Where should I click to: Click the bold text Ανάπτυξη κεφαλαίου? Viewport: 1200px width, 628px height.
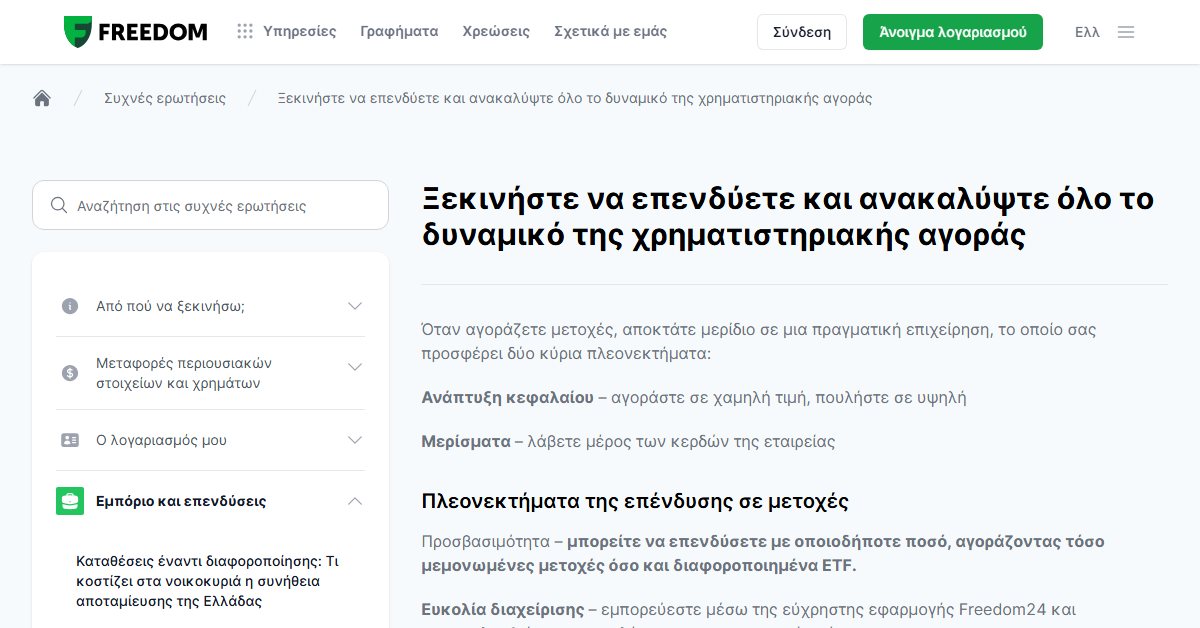click(x=508, y=397)
